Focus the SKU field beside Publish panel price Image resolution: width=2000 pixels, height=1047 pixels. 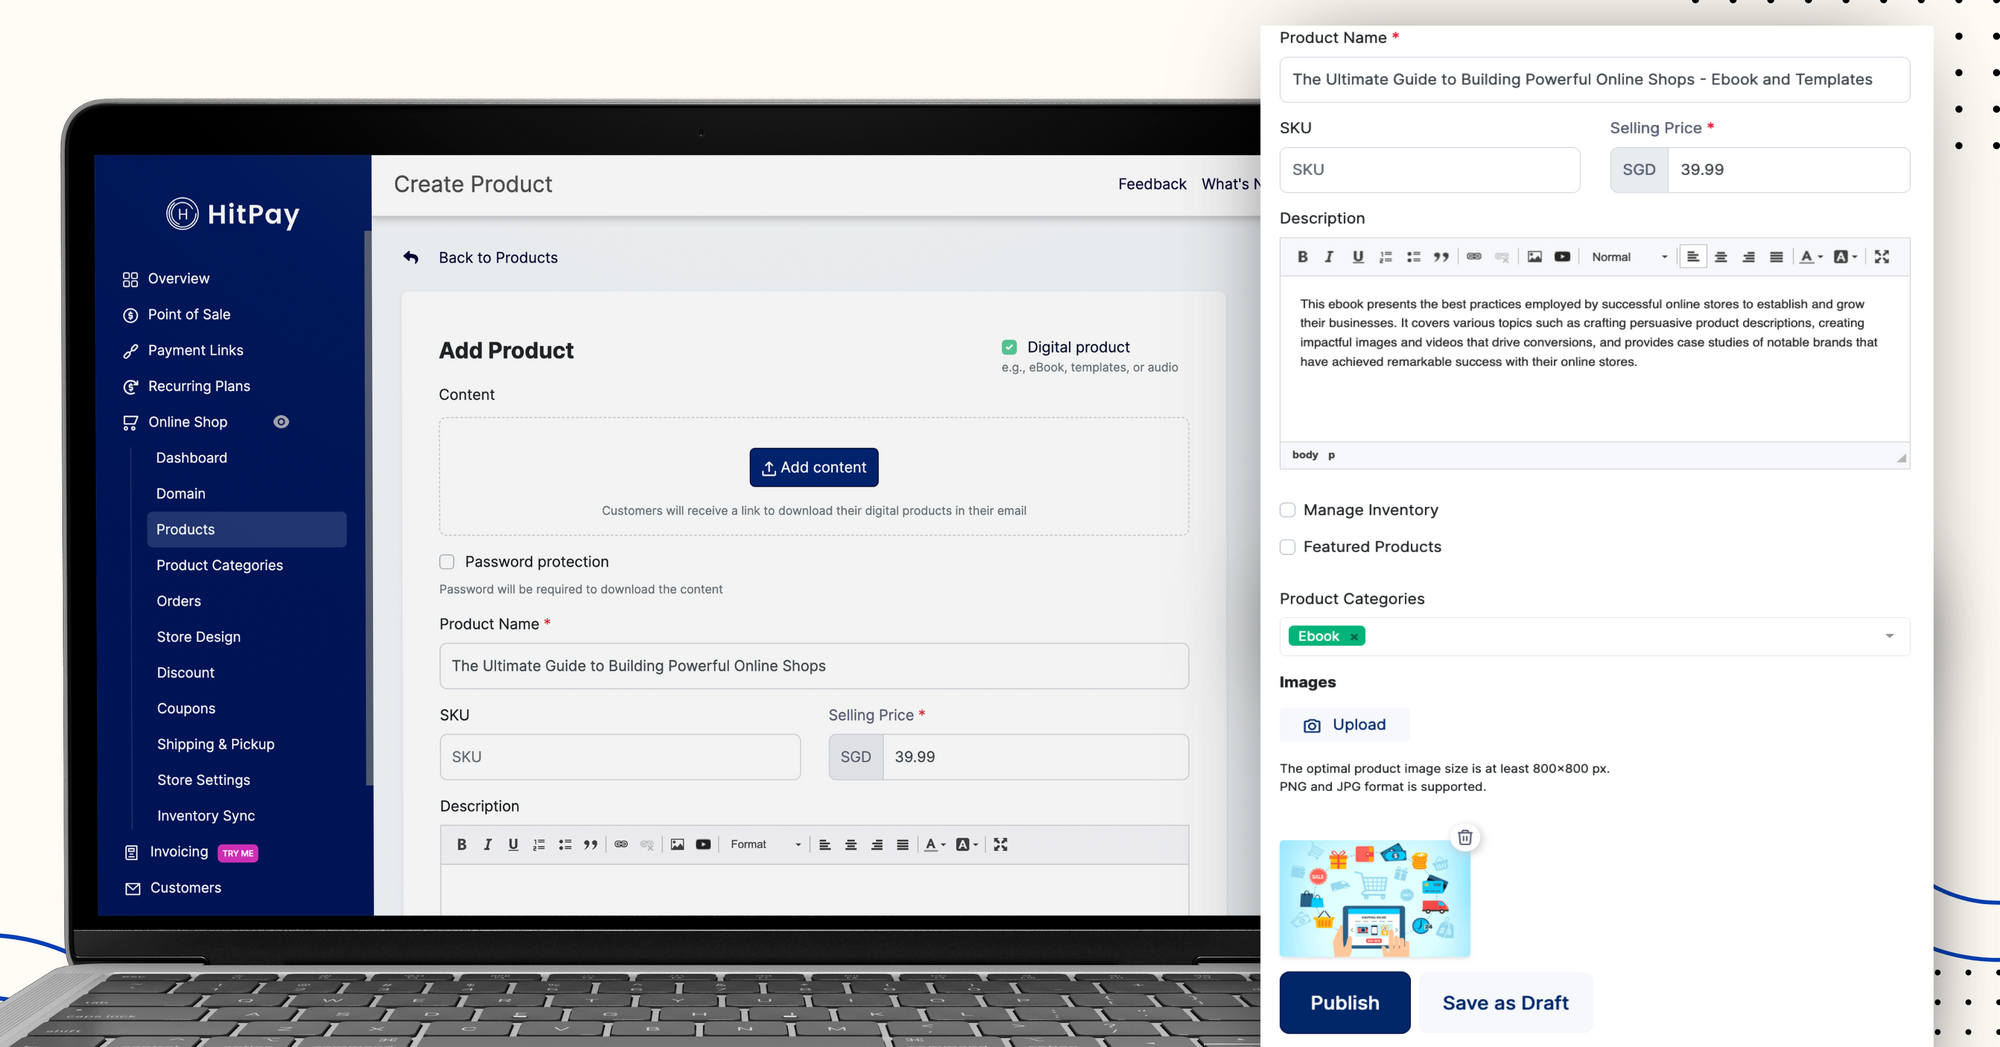(x=1430, y=170)
